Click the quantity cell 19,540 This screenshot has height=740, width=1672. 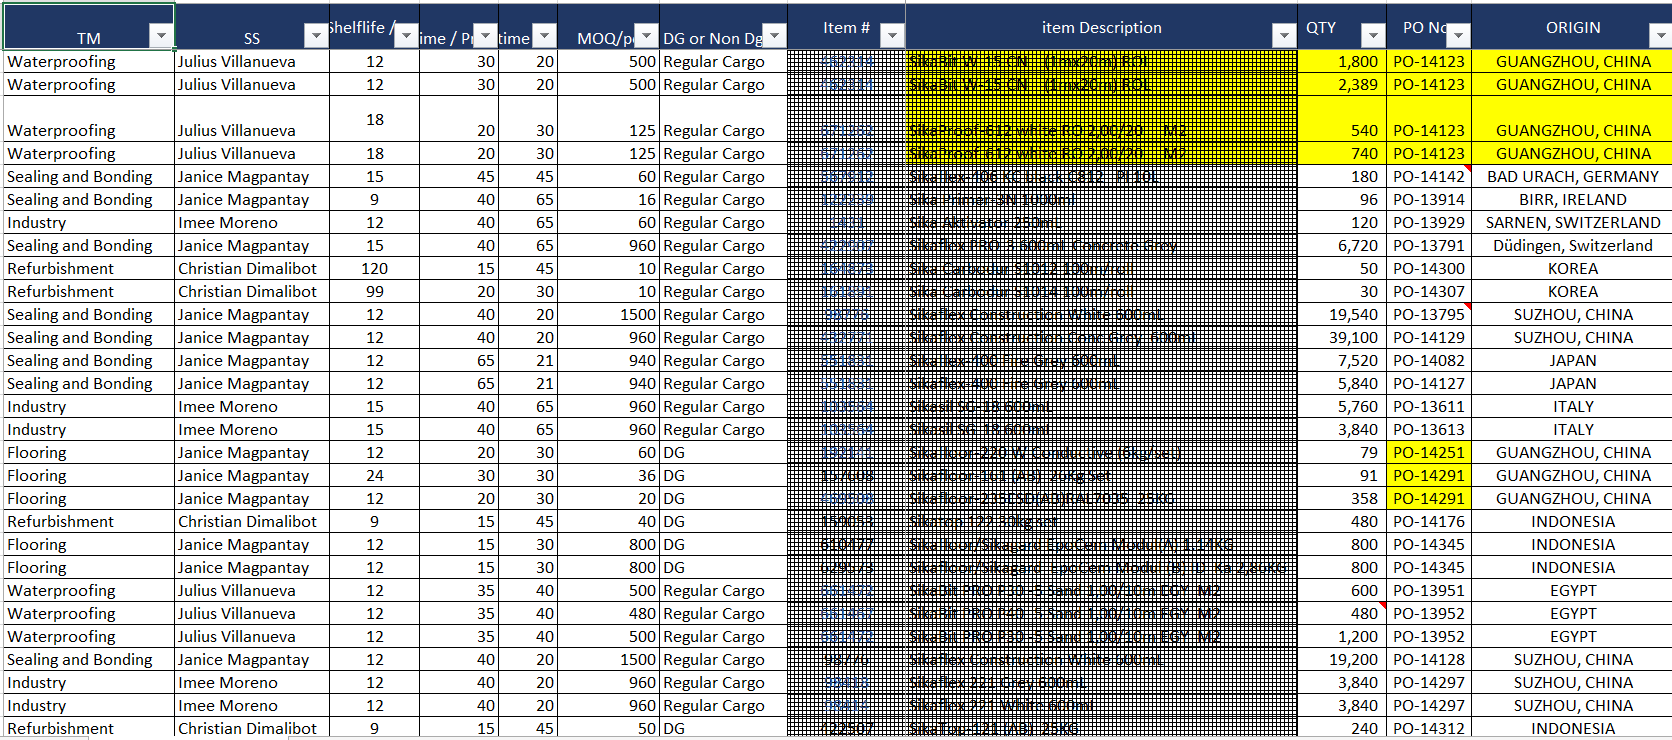1342,315
